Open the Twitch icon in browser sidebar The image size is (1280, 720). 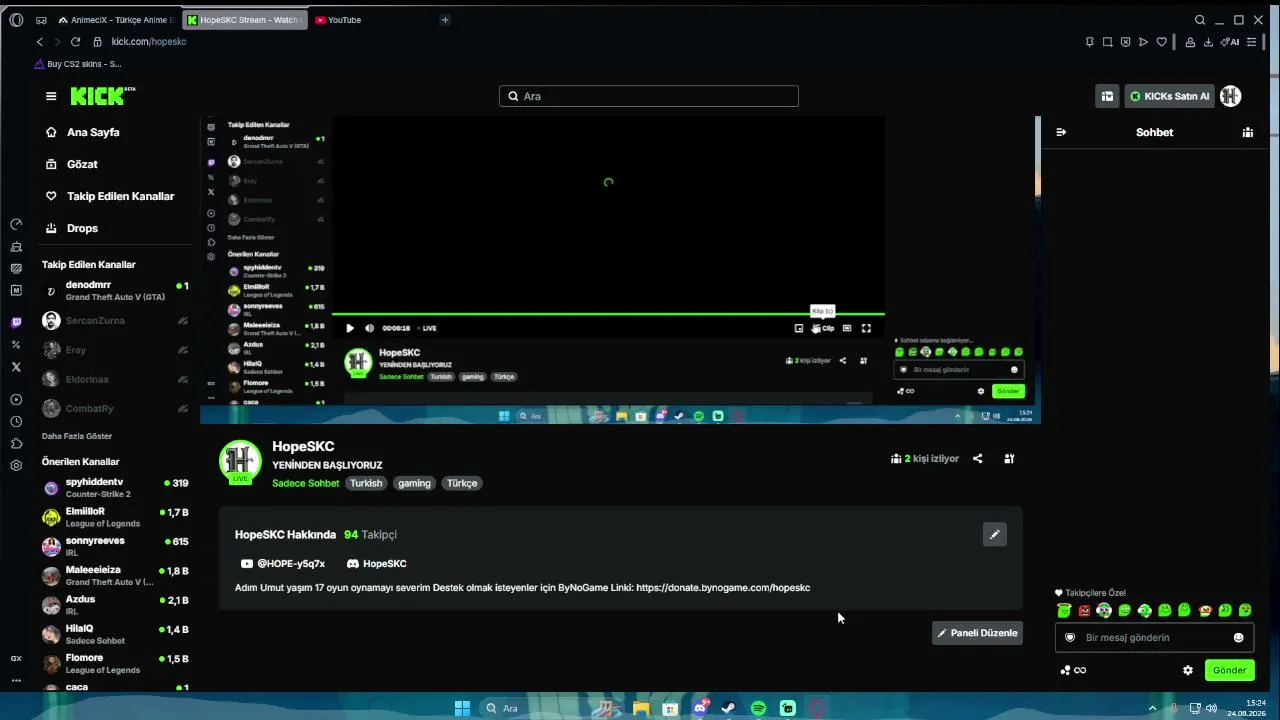(x=16, y=322)
